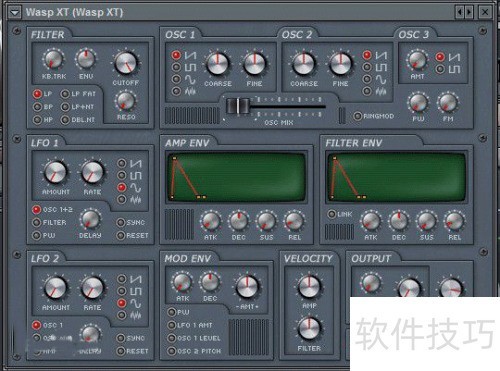This screenshot has width=500, height=371.
Task: Click the OSC 1 FINE knob
Action: 254,64
